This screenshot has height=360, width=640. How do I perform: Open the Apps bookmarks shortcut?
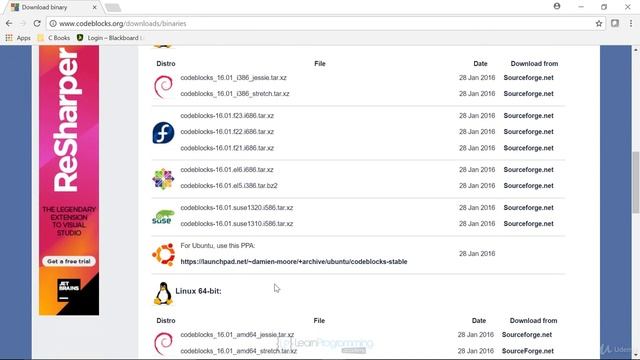18,38
